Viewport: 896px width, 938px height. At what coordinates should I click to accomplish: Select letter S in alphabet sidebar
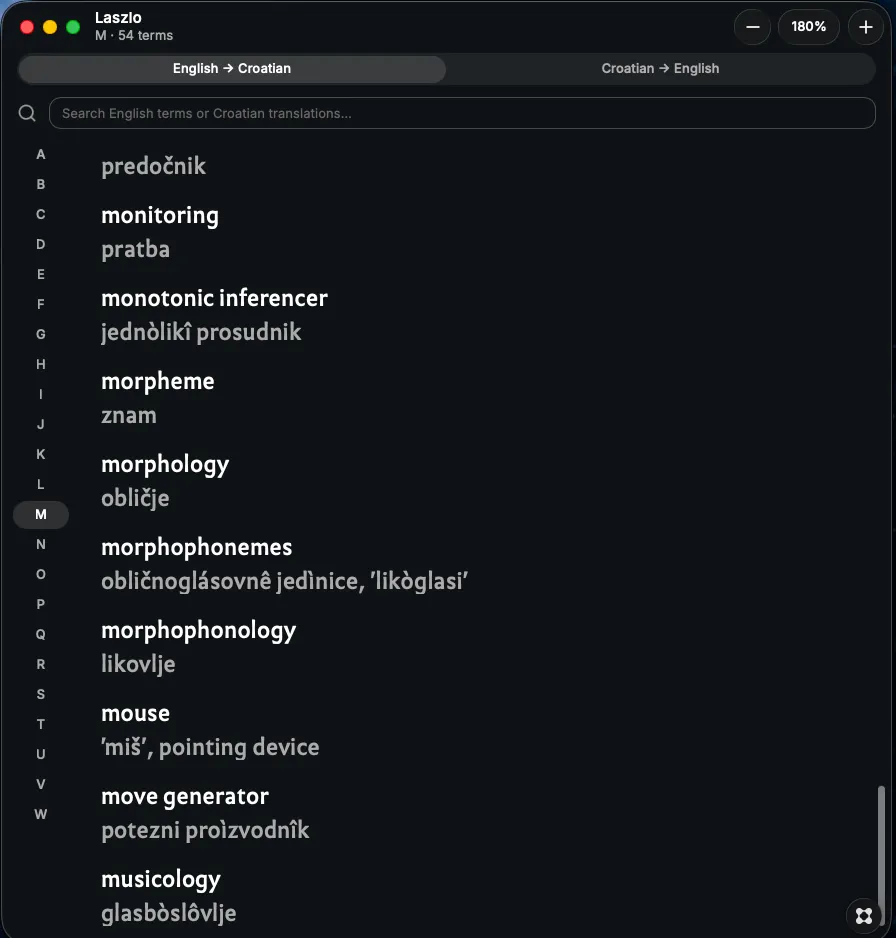[x=41, y=695]
